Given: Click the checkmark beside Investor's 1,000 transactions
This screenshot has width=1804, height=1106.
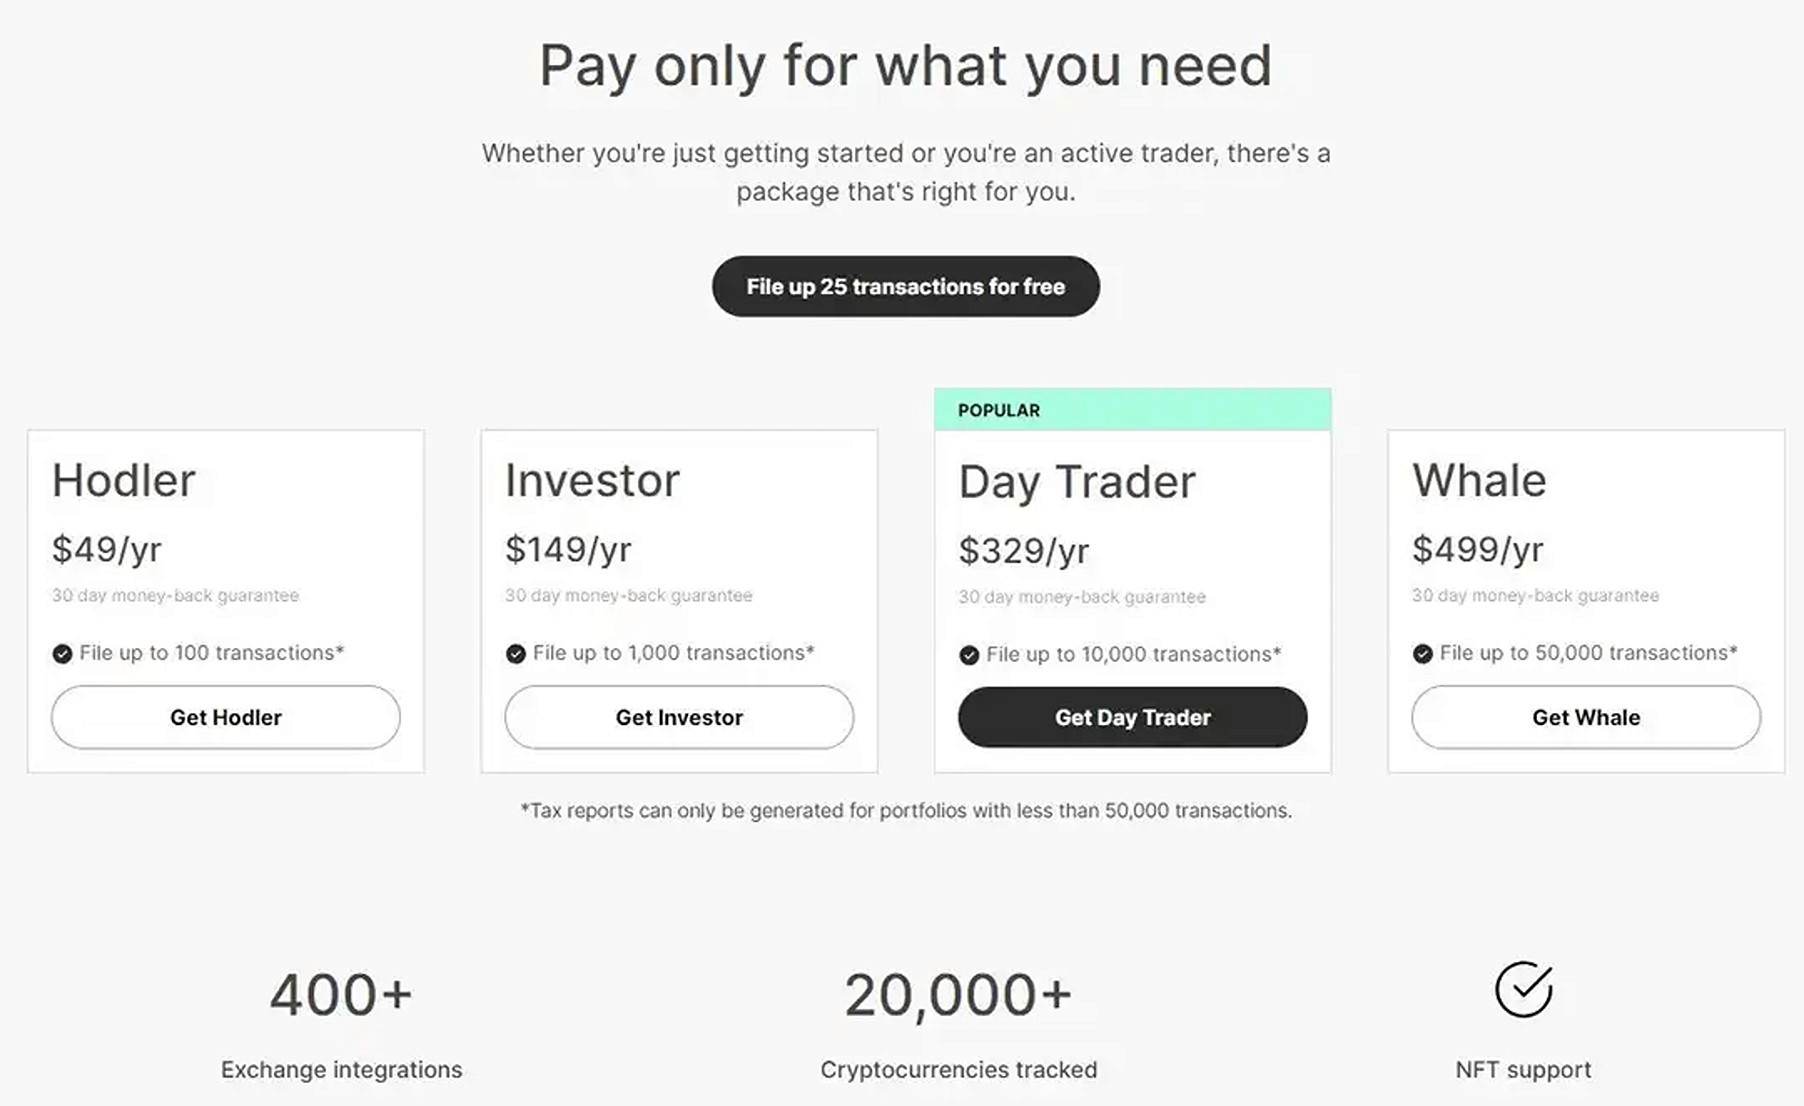Looking at the screenshot, I should pyautogui.click(x=516, y=653).
